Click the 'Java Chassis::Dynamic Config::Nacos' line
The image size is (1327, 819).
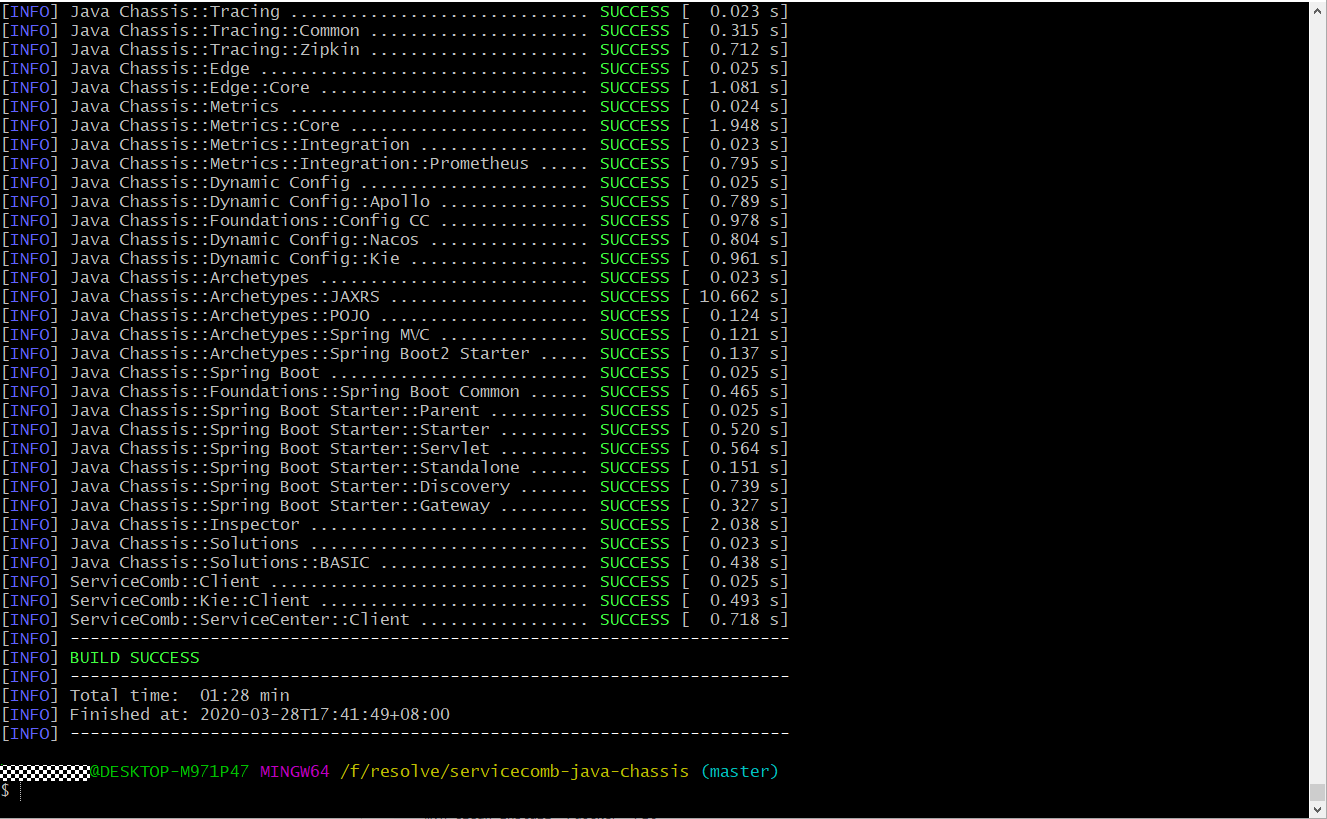395,240
